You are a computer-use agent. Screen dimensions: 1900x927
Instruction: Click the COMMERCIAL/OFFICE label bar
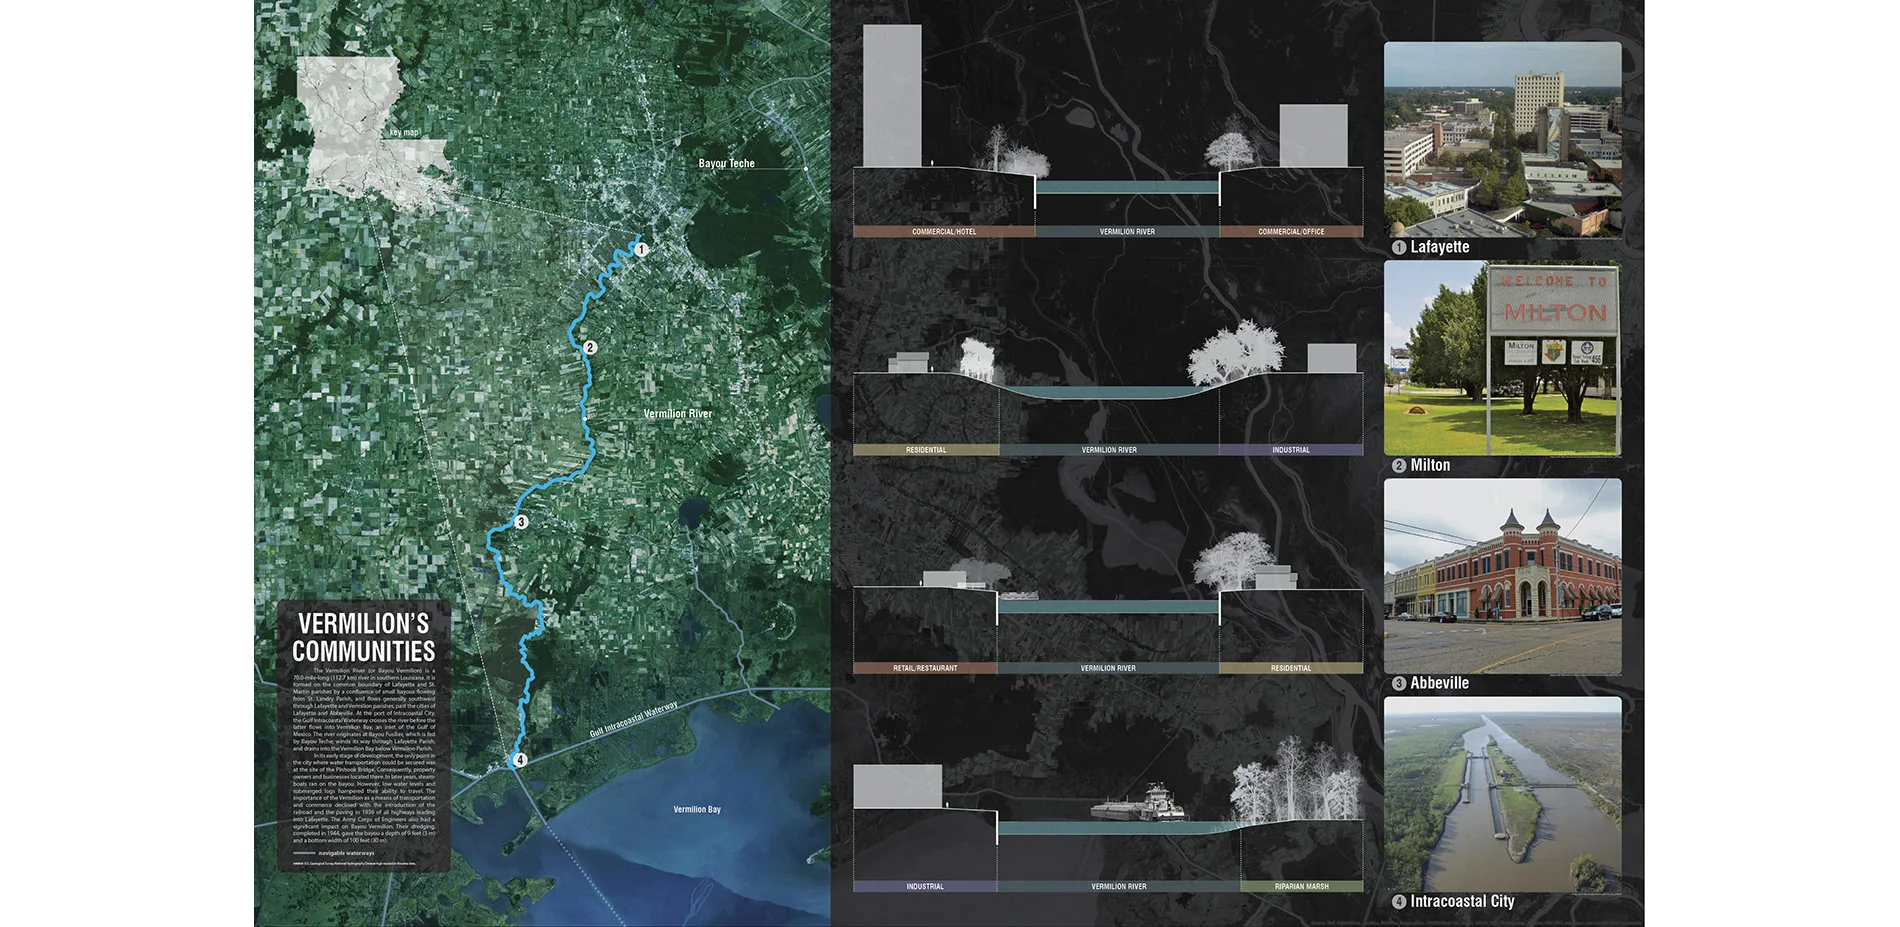(x=1290, y=232)
